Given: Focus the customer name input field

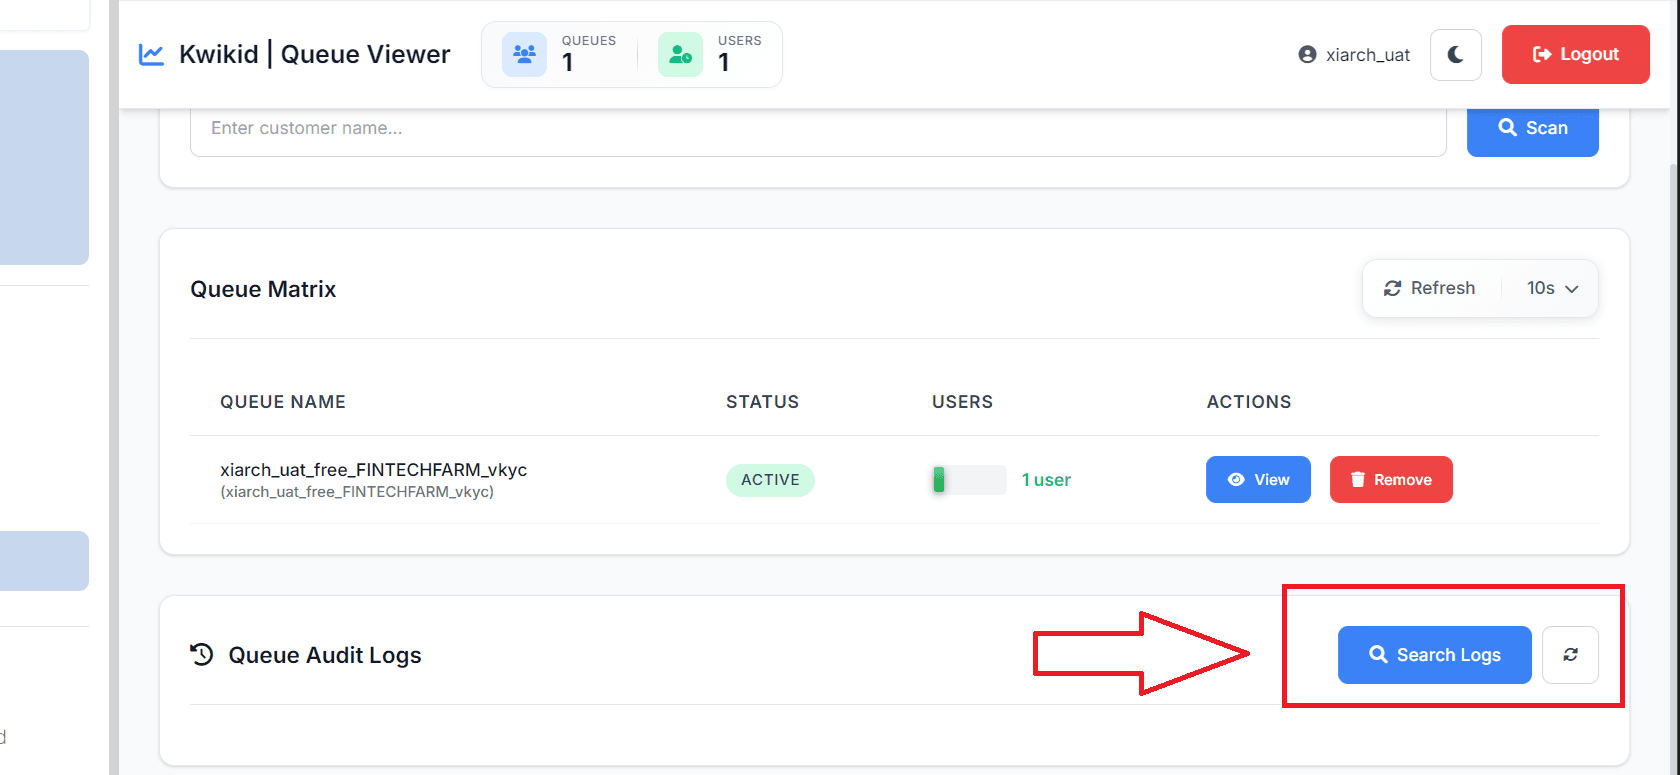Looking at the screenshot, I should click(817, 129).
